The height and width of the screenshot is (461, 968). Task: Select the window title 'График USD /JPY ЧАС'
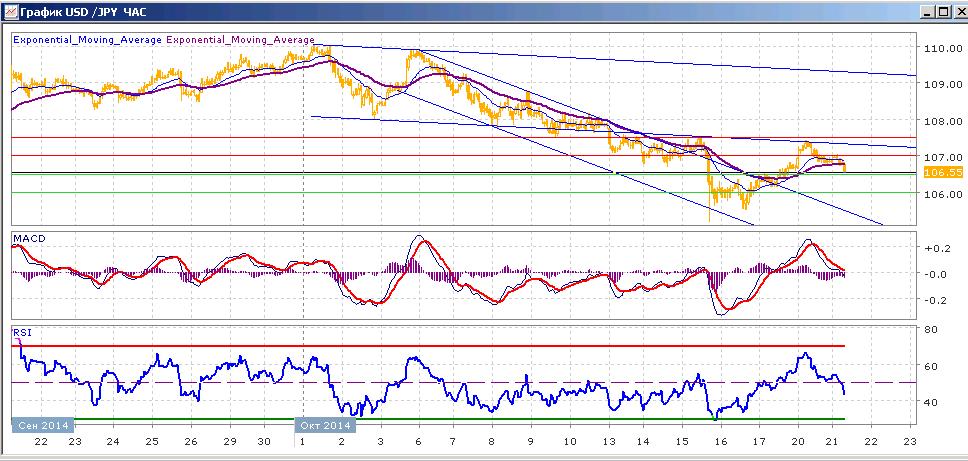coord(83,12)
